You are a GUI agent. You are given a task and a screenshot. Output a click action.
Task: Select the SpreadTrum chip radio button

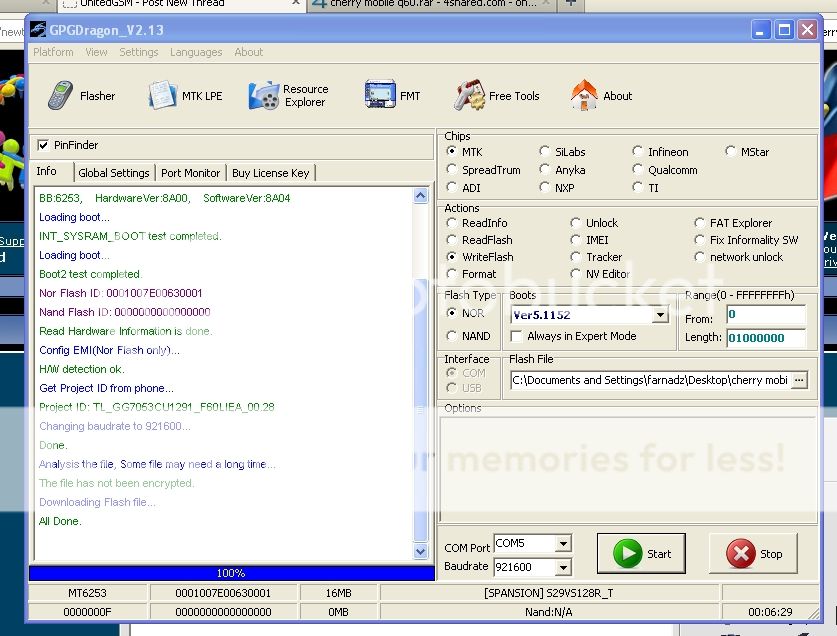click(453, 170)
